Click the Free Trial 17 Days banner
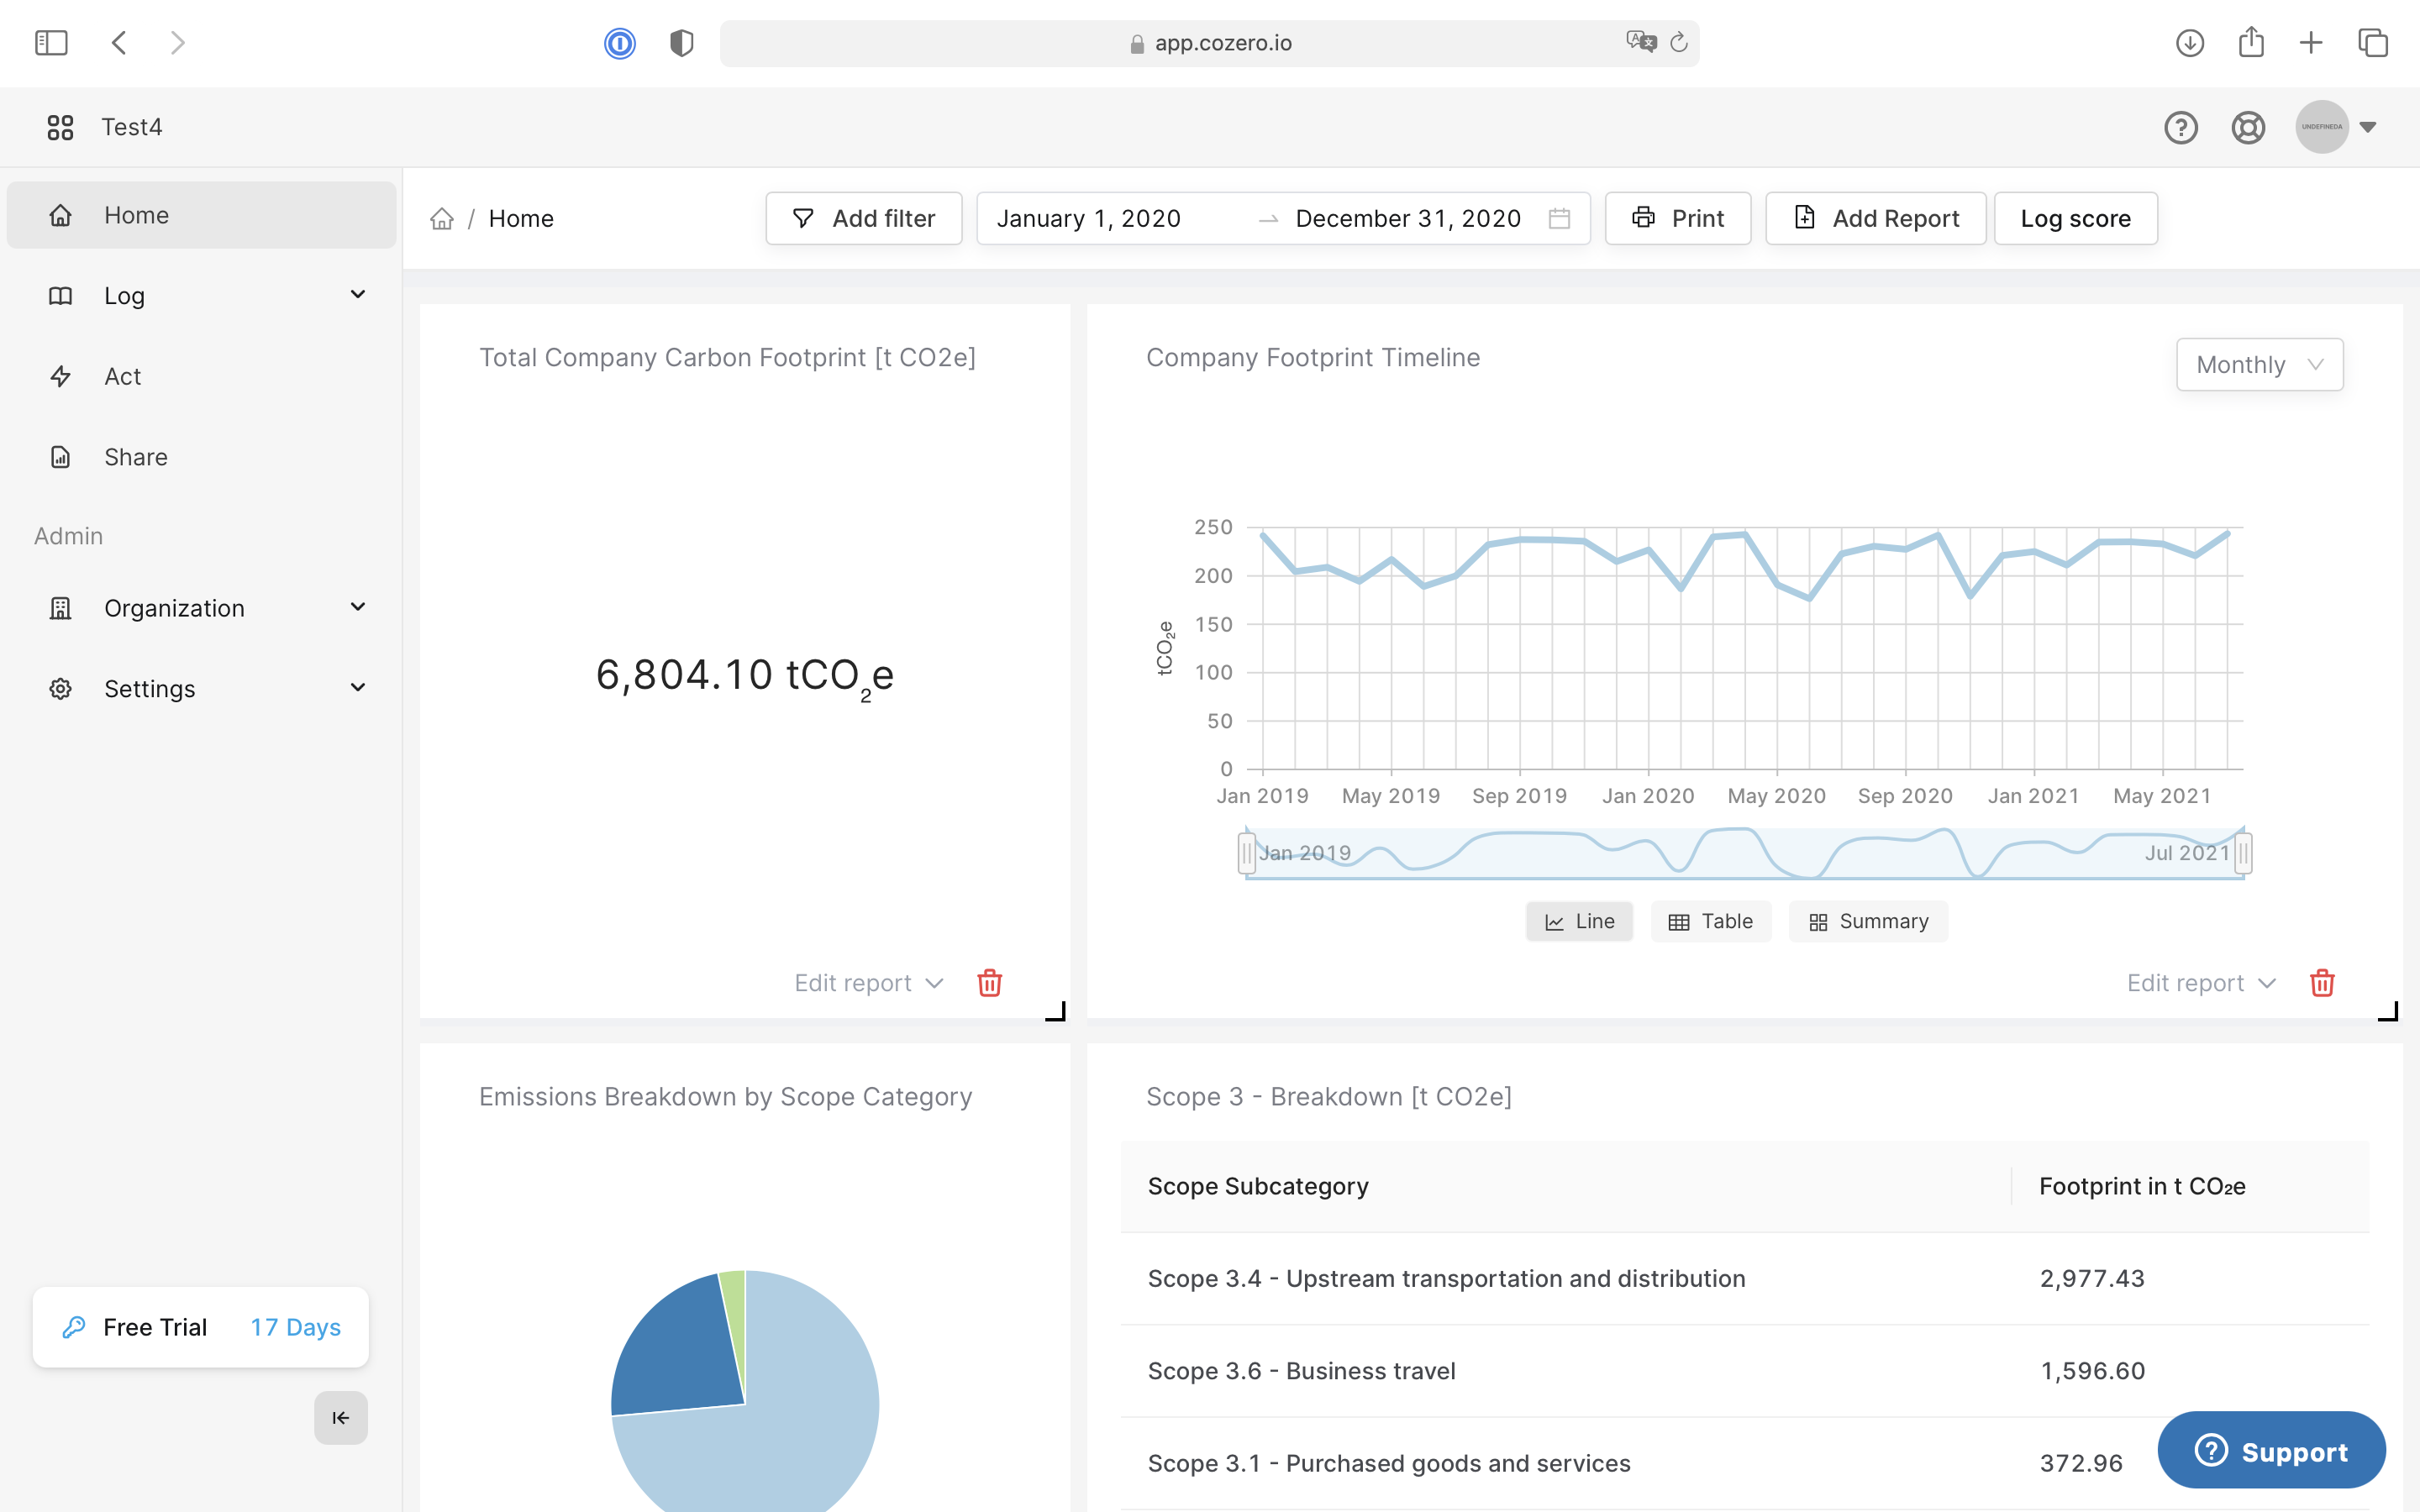Screen dimensions: 2420x1512 [x=200, y=1327]
